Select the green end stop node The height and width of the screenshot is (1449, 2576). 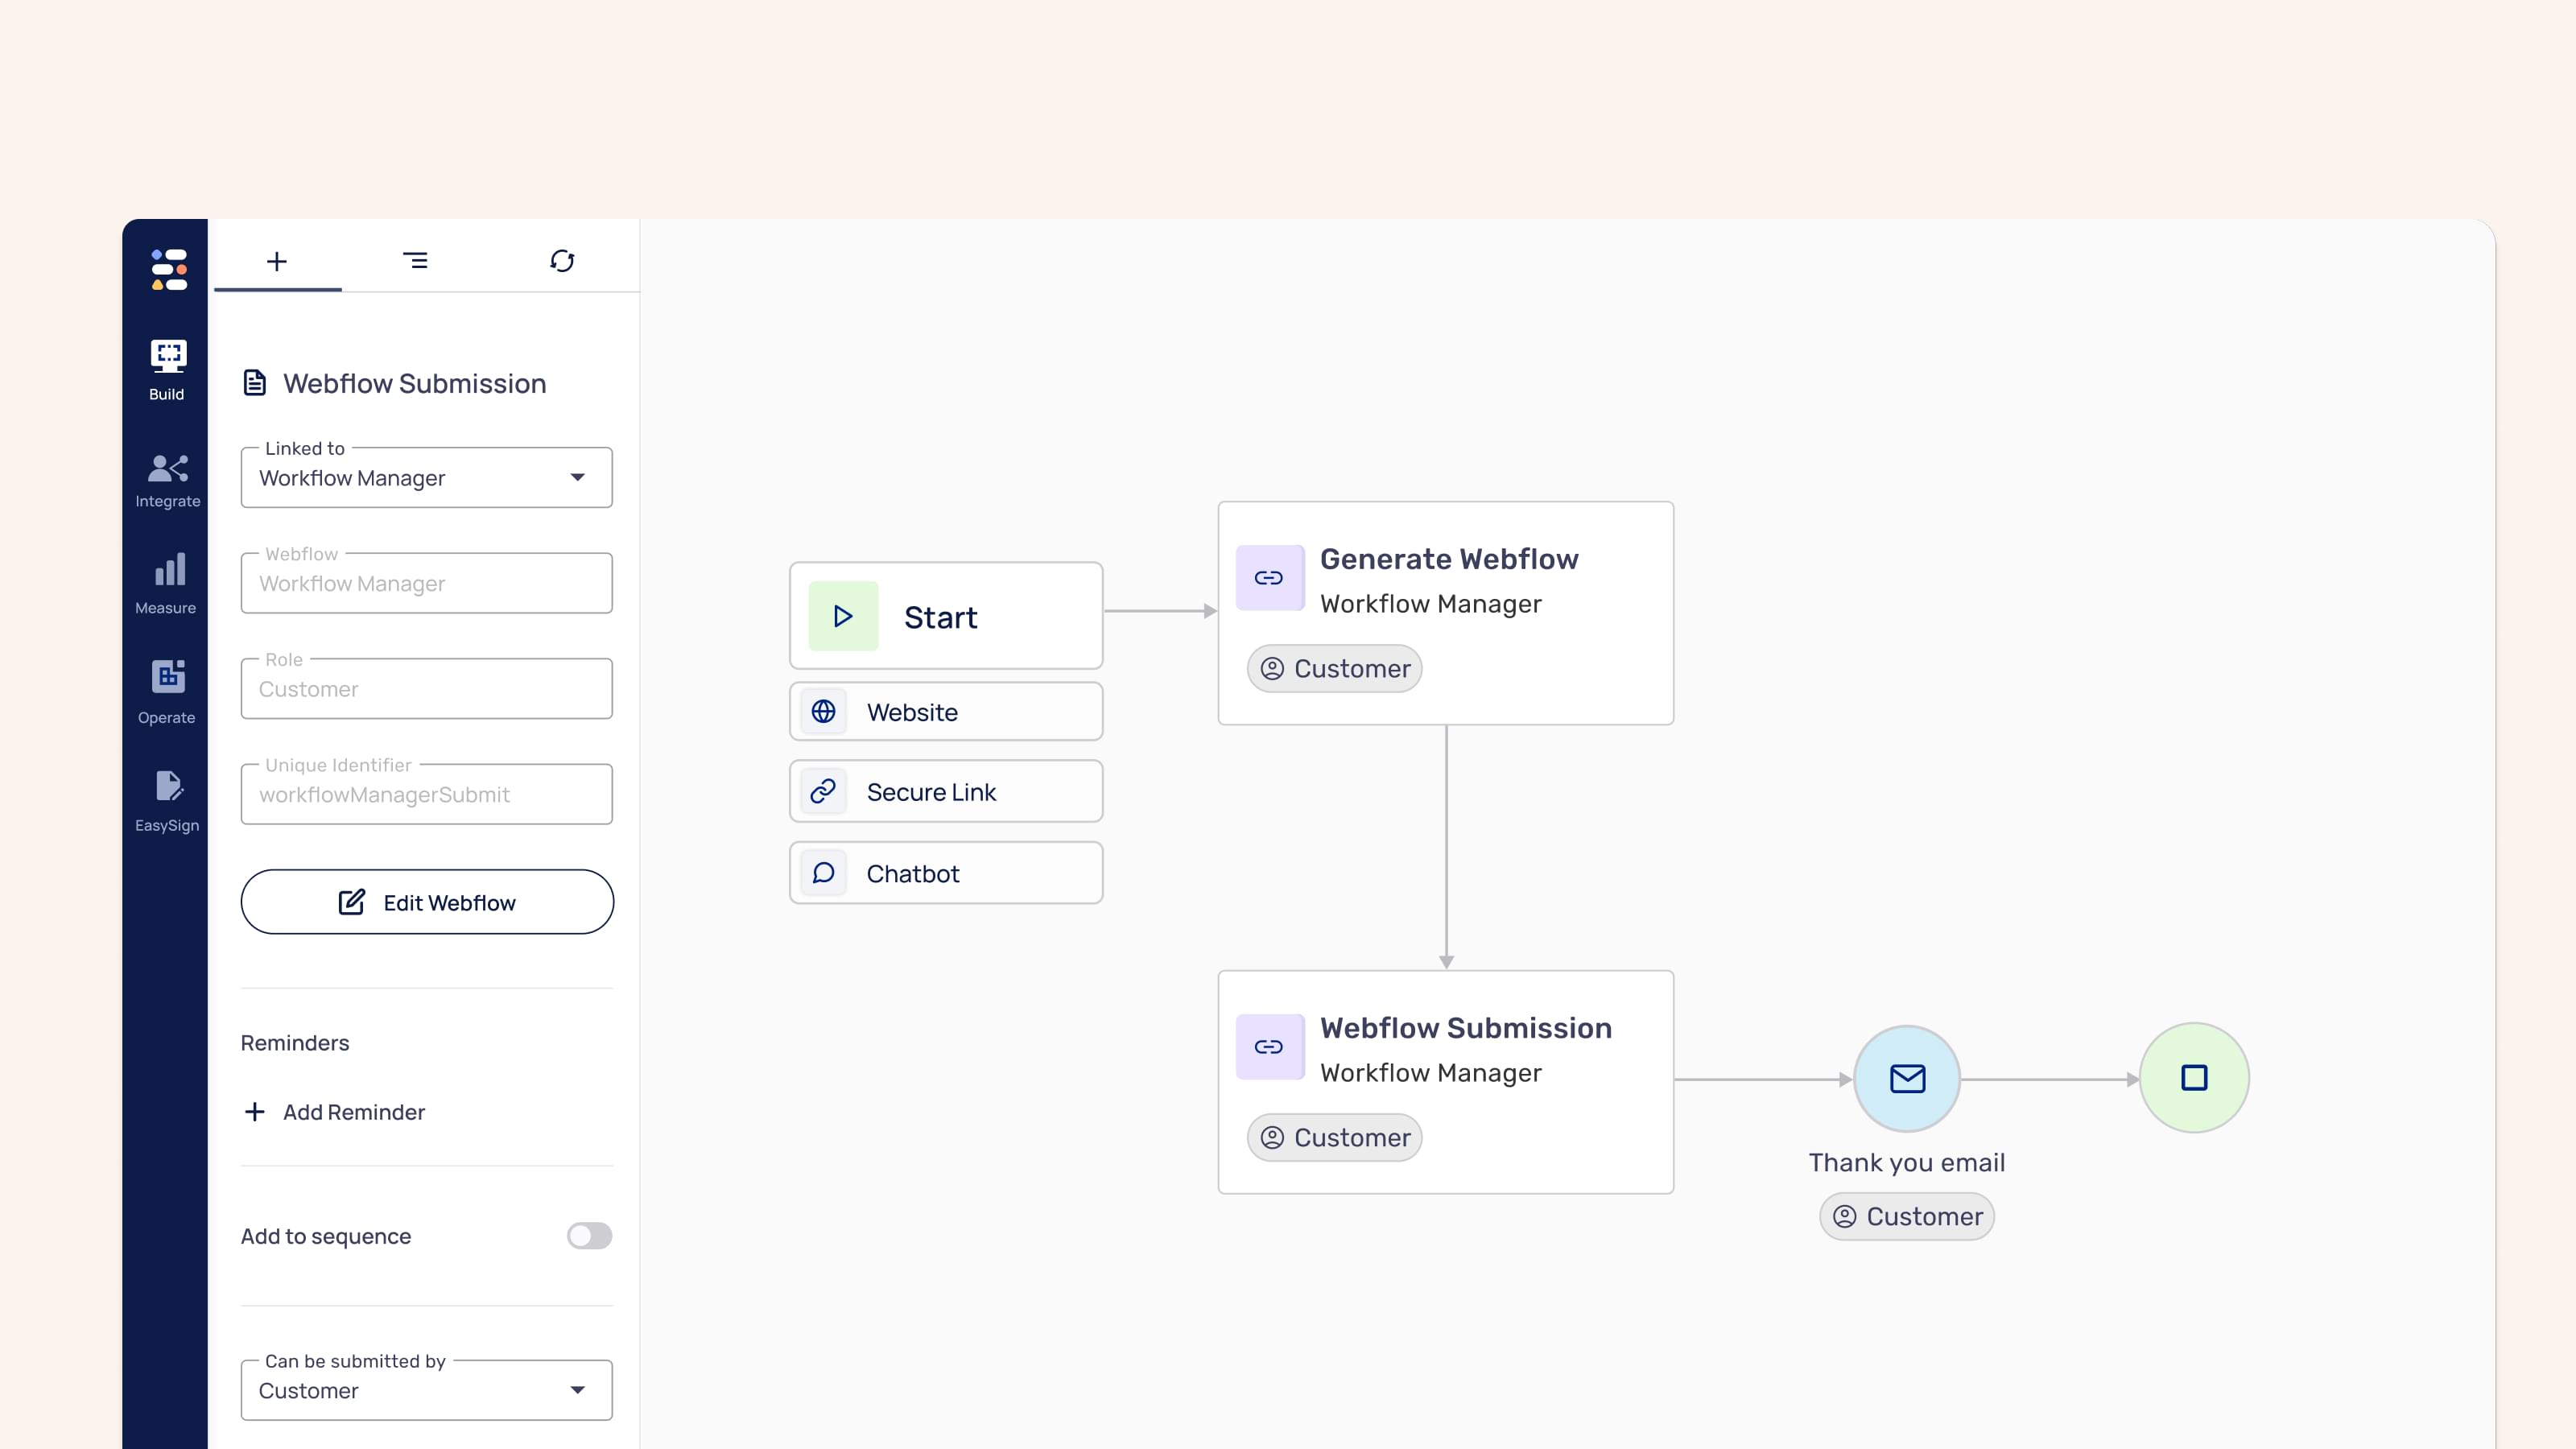coord(2193,1078)
